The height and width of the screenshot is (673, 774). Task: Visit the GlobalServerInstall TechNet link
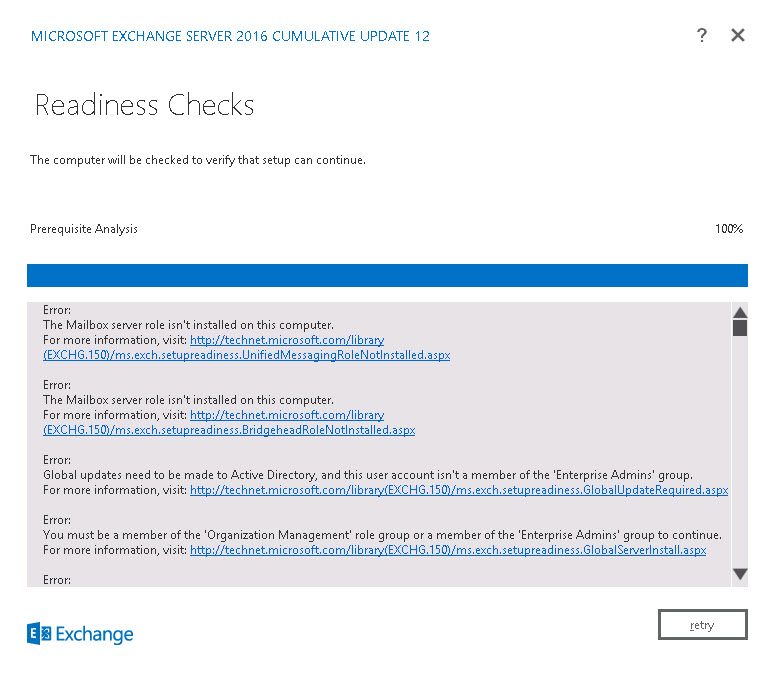coord(447,550)
